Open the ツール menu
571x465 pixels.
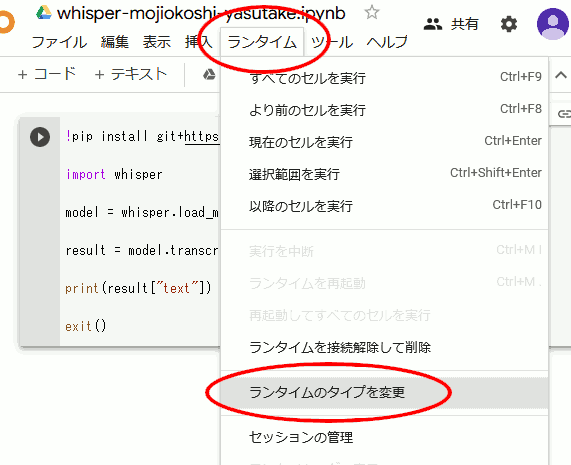(332, 42)
